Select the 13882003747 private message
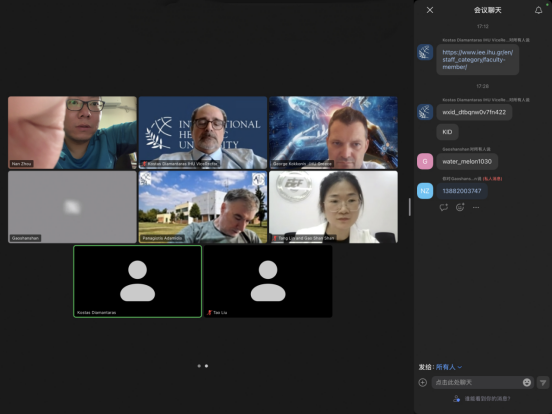The width and height of the screenshot is (552, 414). pyautogui.click(x=462, y=191)
